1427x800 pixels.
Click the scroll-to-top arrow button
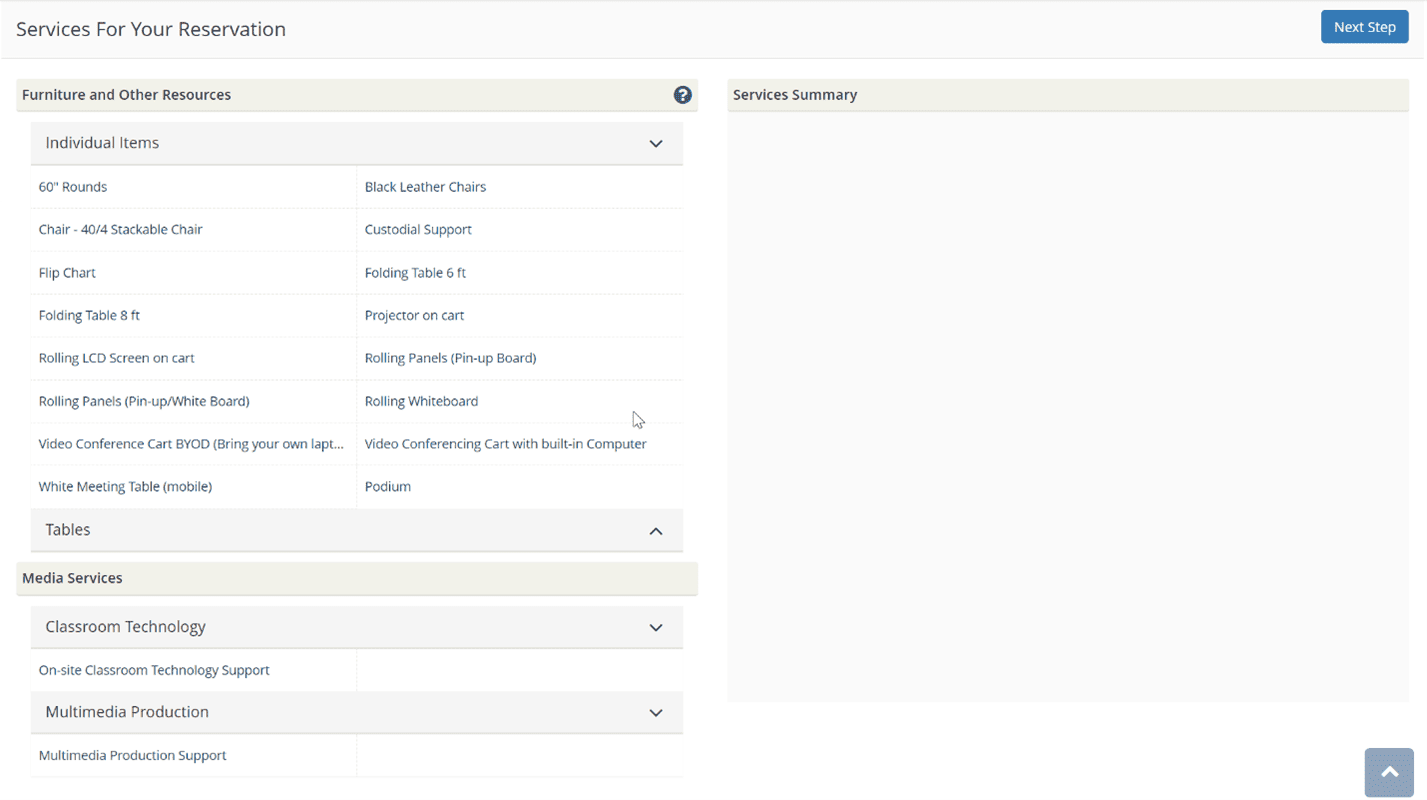[1388, 772]
